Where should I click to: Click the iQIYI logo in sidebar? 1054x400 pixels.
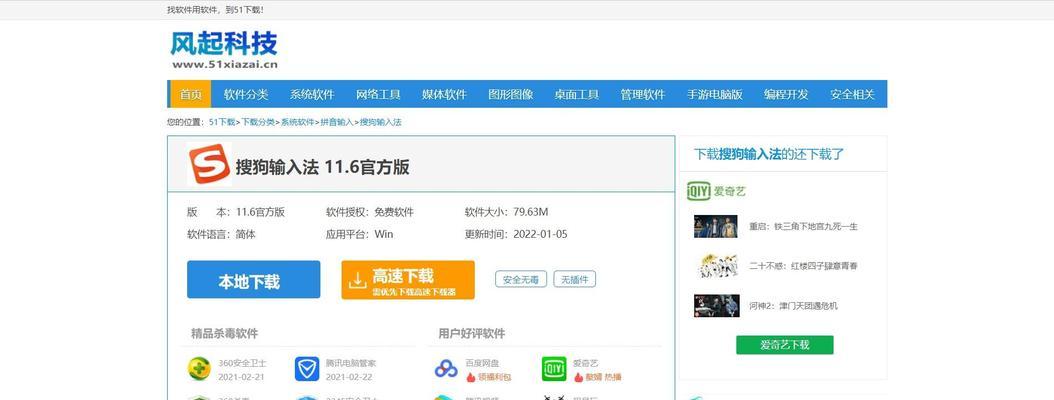(x=699, y=192)
